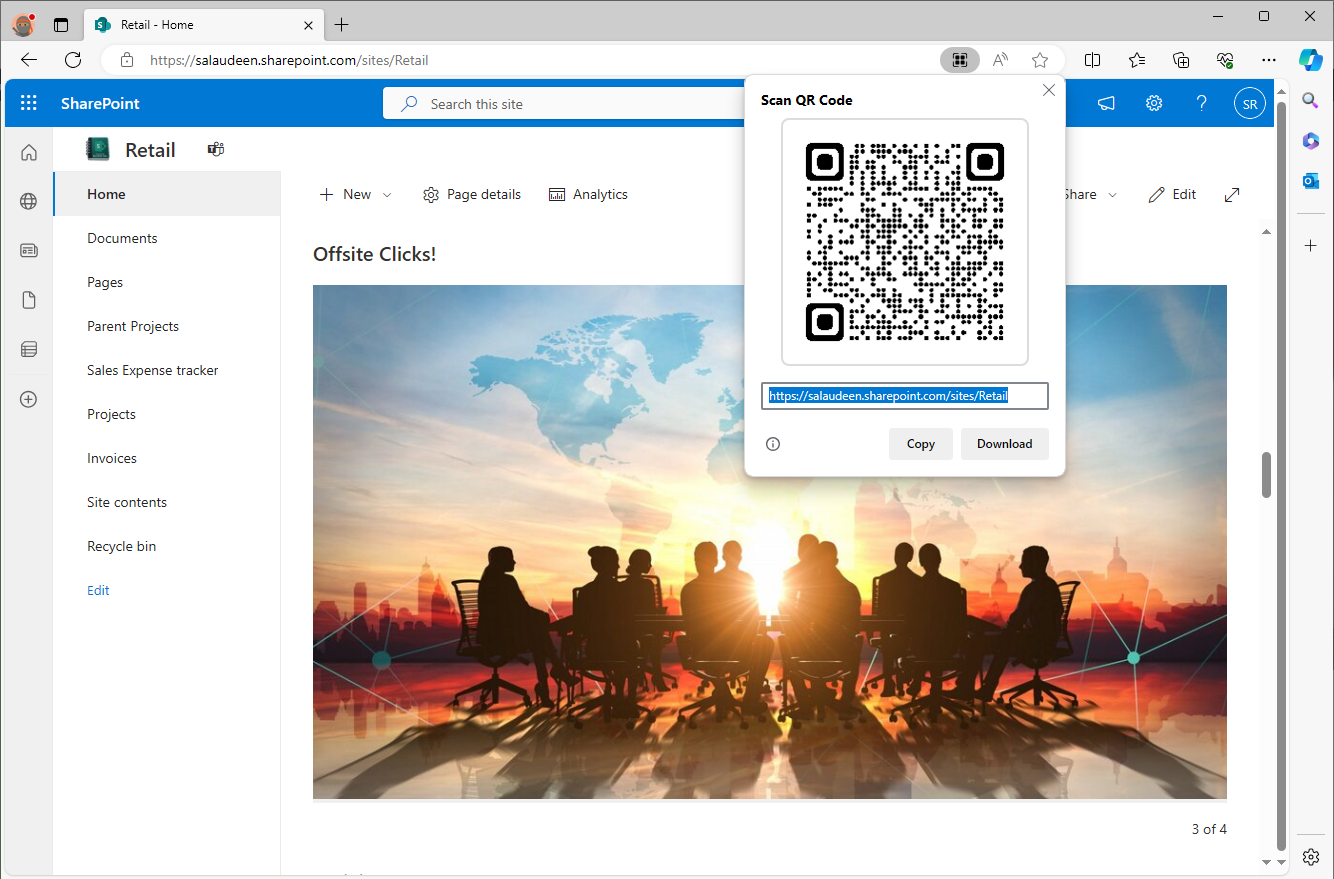The height and width of the screenshot is (879, 1334).
Task: Expand the New menu dropdown
Action: [x=386, y=194]
